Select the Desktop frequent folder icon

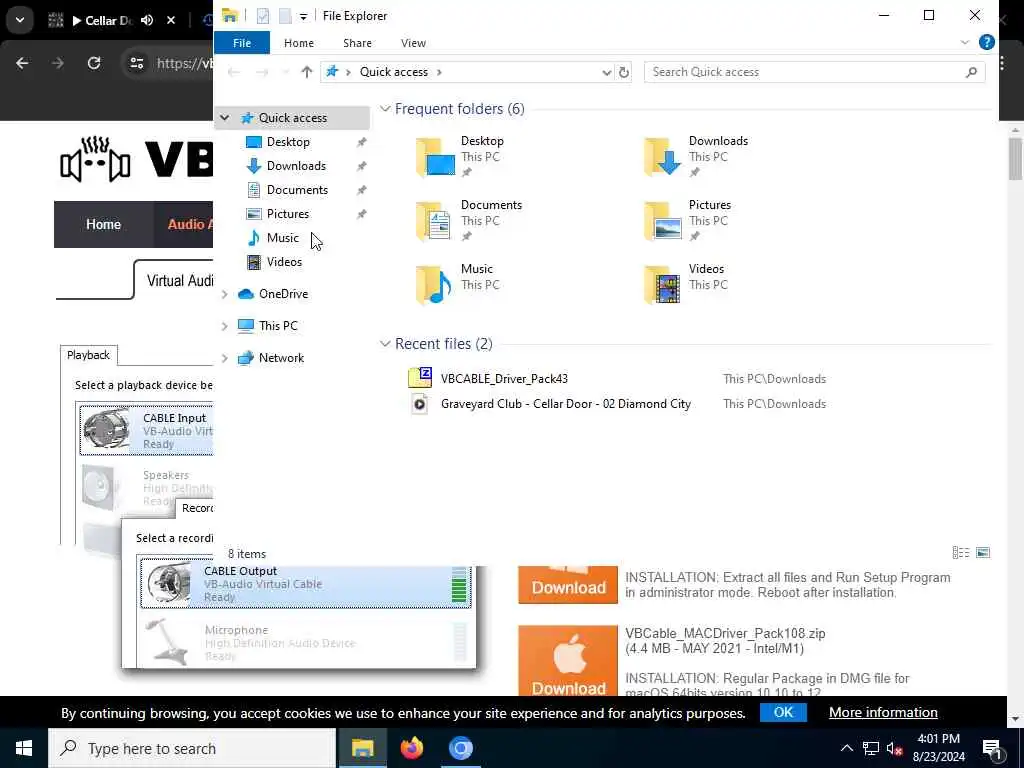(436, 157)
